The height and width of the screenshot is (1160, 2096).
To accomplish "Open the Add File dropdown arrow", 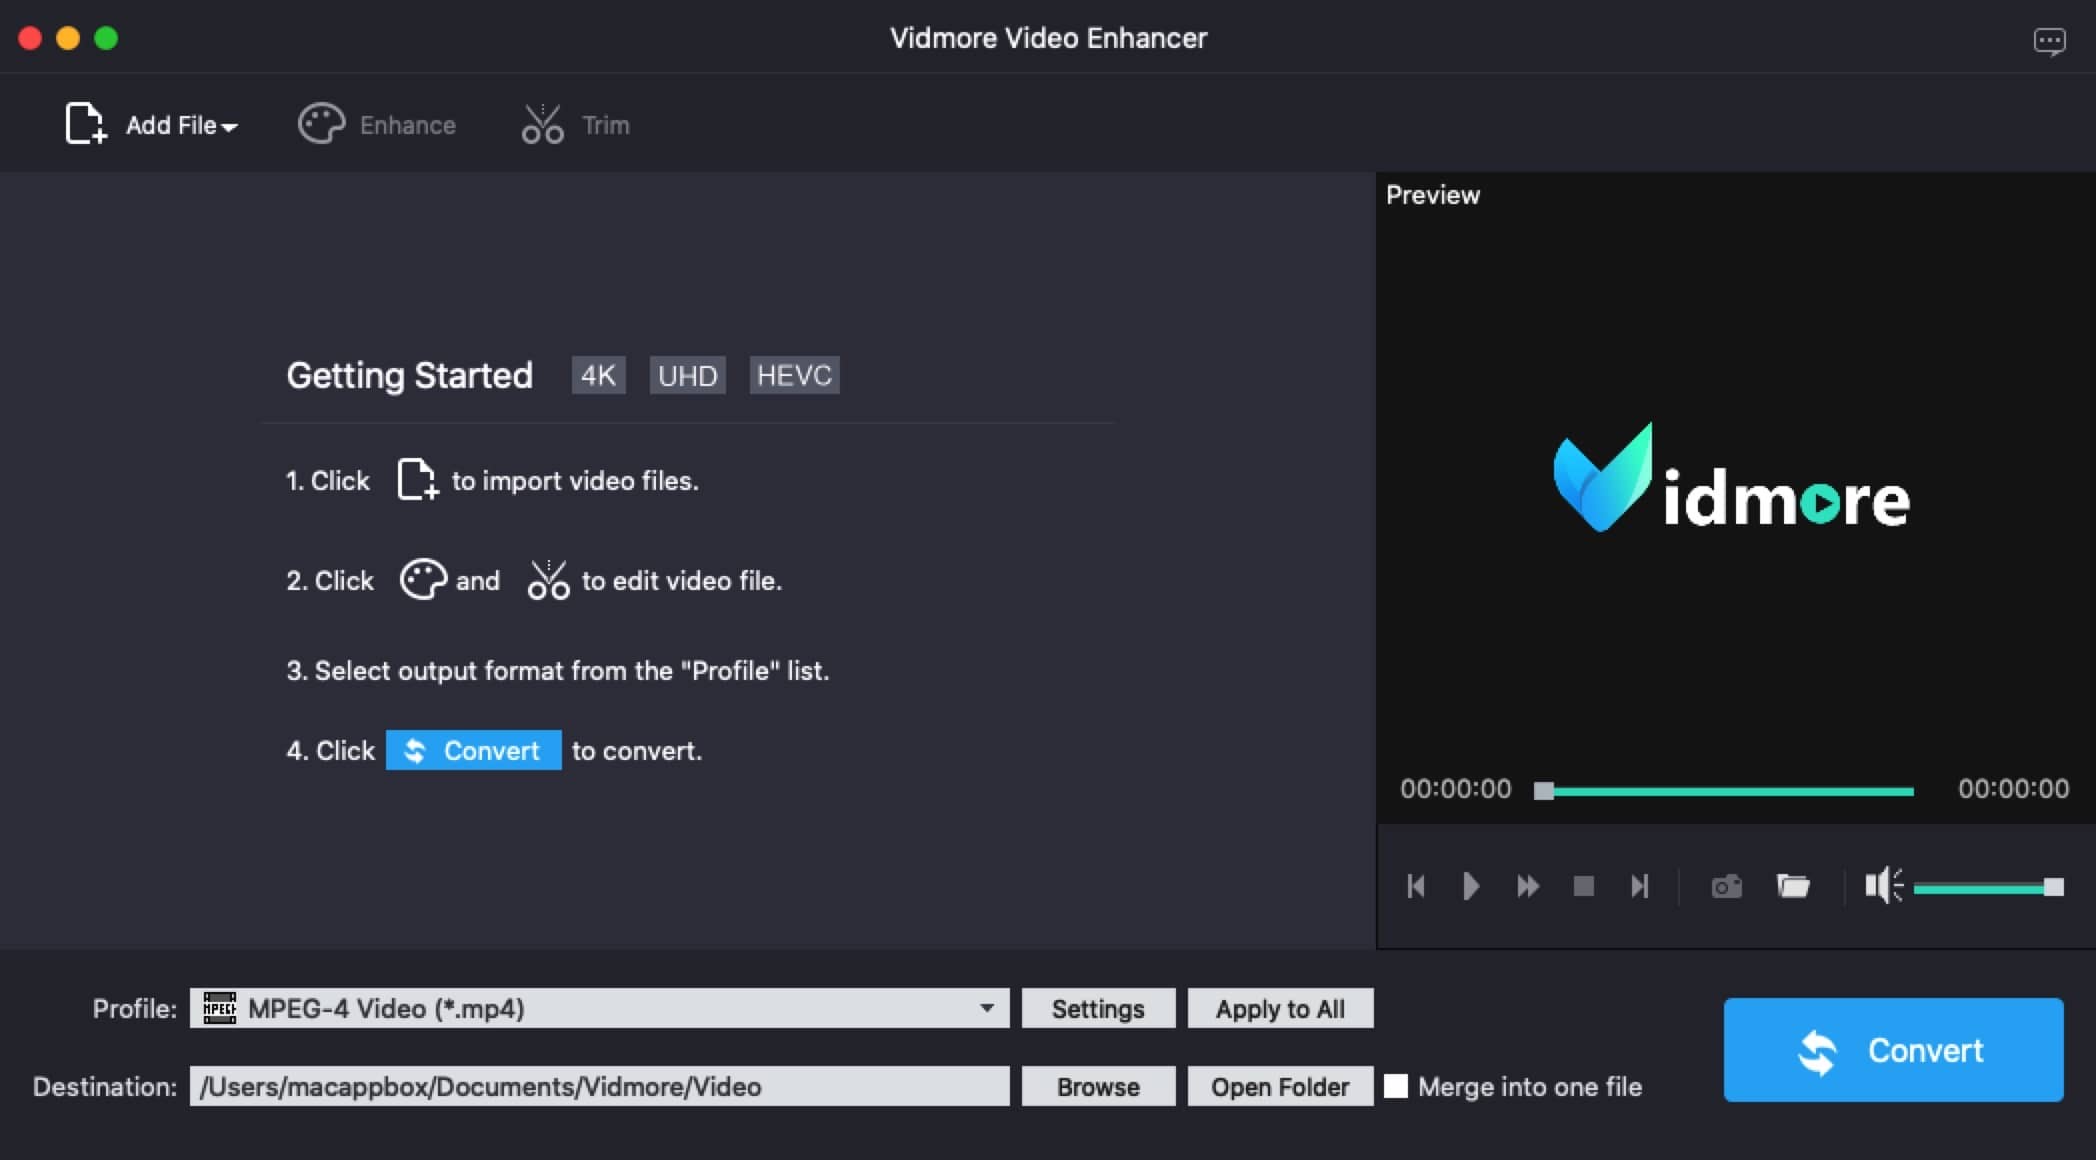I will tap(229, 127).
